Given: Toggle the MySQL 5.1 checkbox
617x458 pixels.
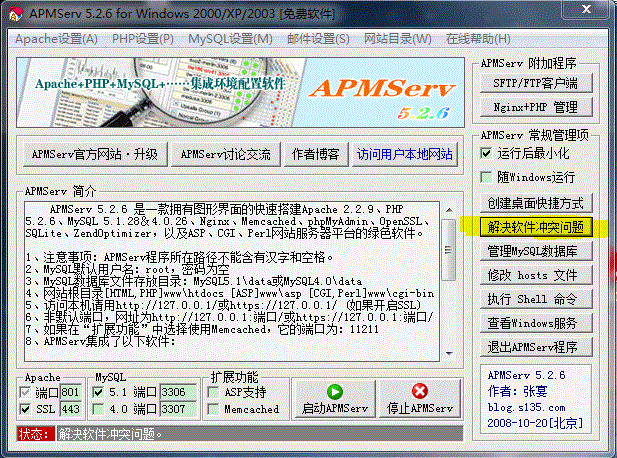Looking at the screenshot, I should pyautogui.click(x=98, y=392).
